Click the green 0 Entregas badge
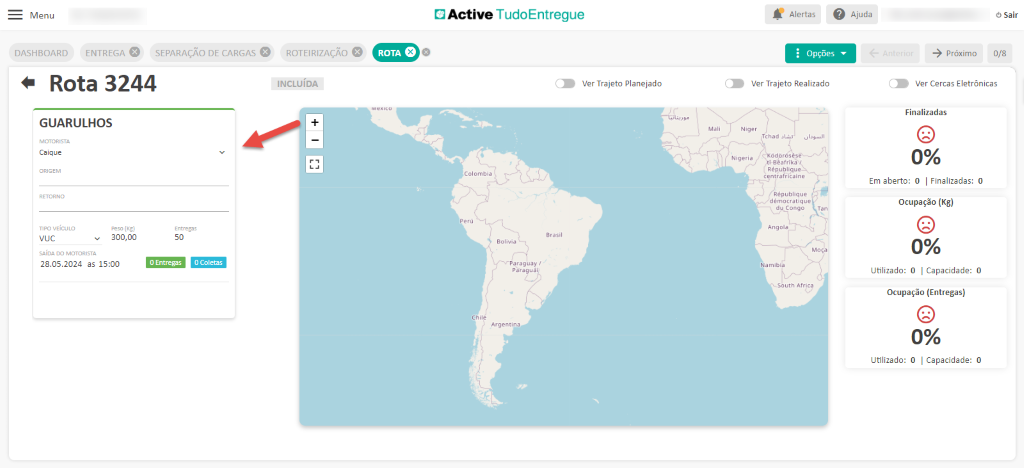 (166, 262)
